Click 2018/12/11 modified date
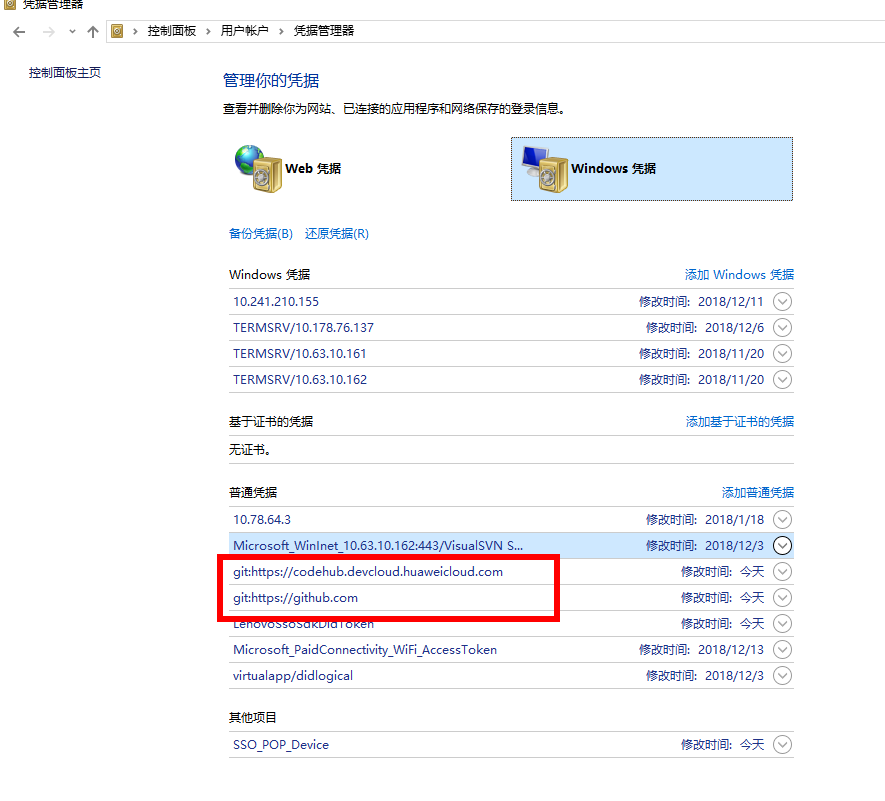Screen dimensions: 885x801 tap(731, 302)
